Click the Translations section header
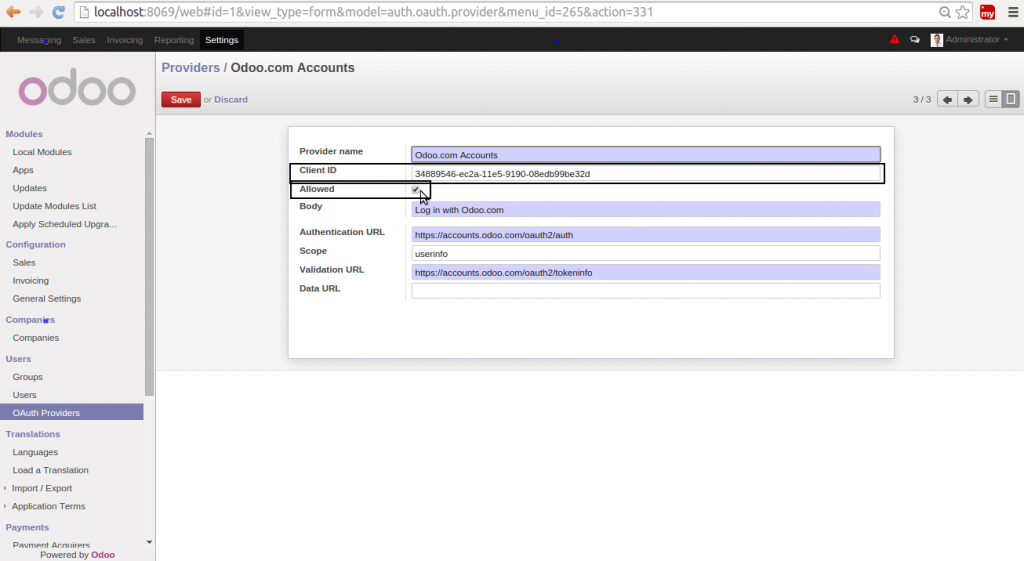The height and width of the screenshot is (561, 1024). (33, 434)
